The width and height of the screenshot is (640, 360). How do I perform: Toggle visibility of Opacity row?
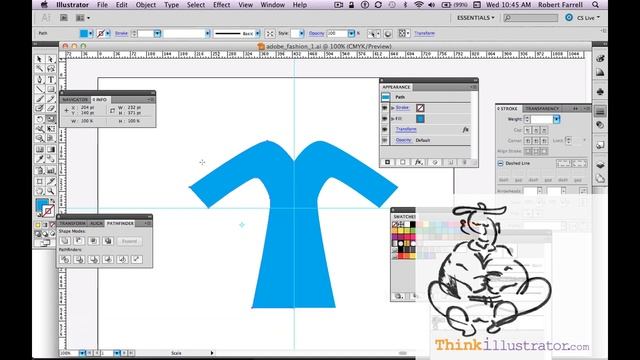coord(385,140)
